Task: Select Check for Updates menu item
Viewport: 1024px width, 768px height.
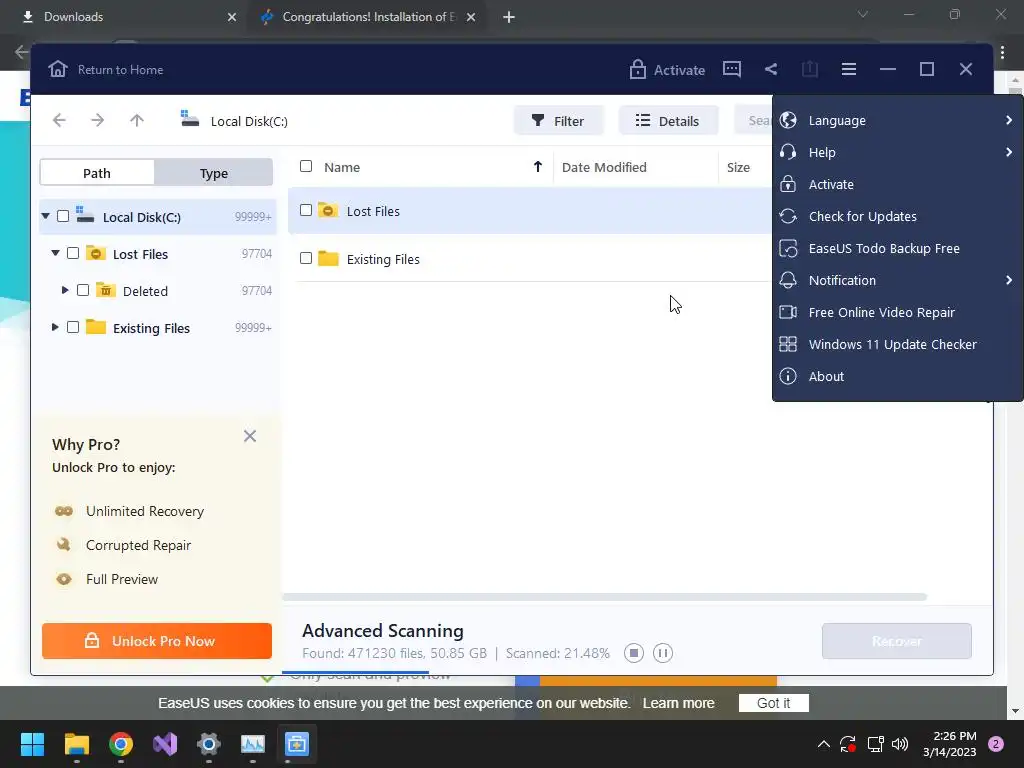Action: [897, 216]
